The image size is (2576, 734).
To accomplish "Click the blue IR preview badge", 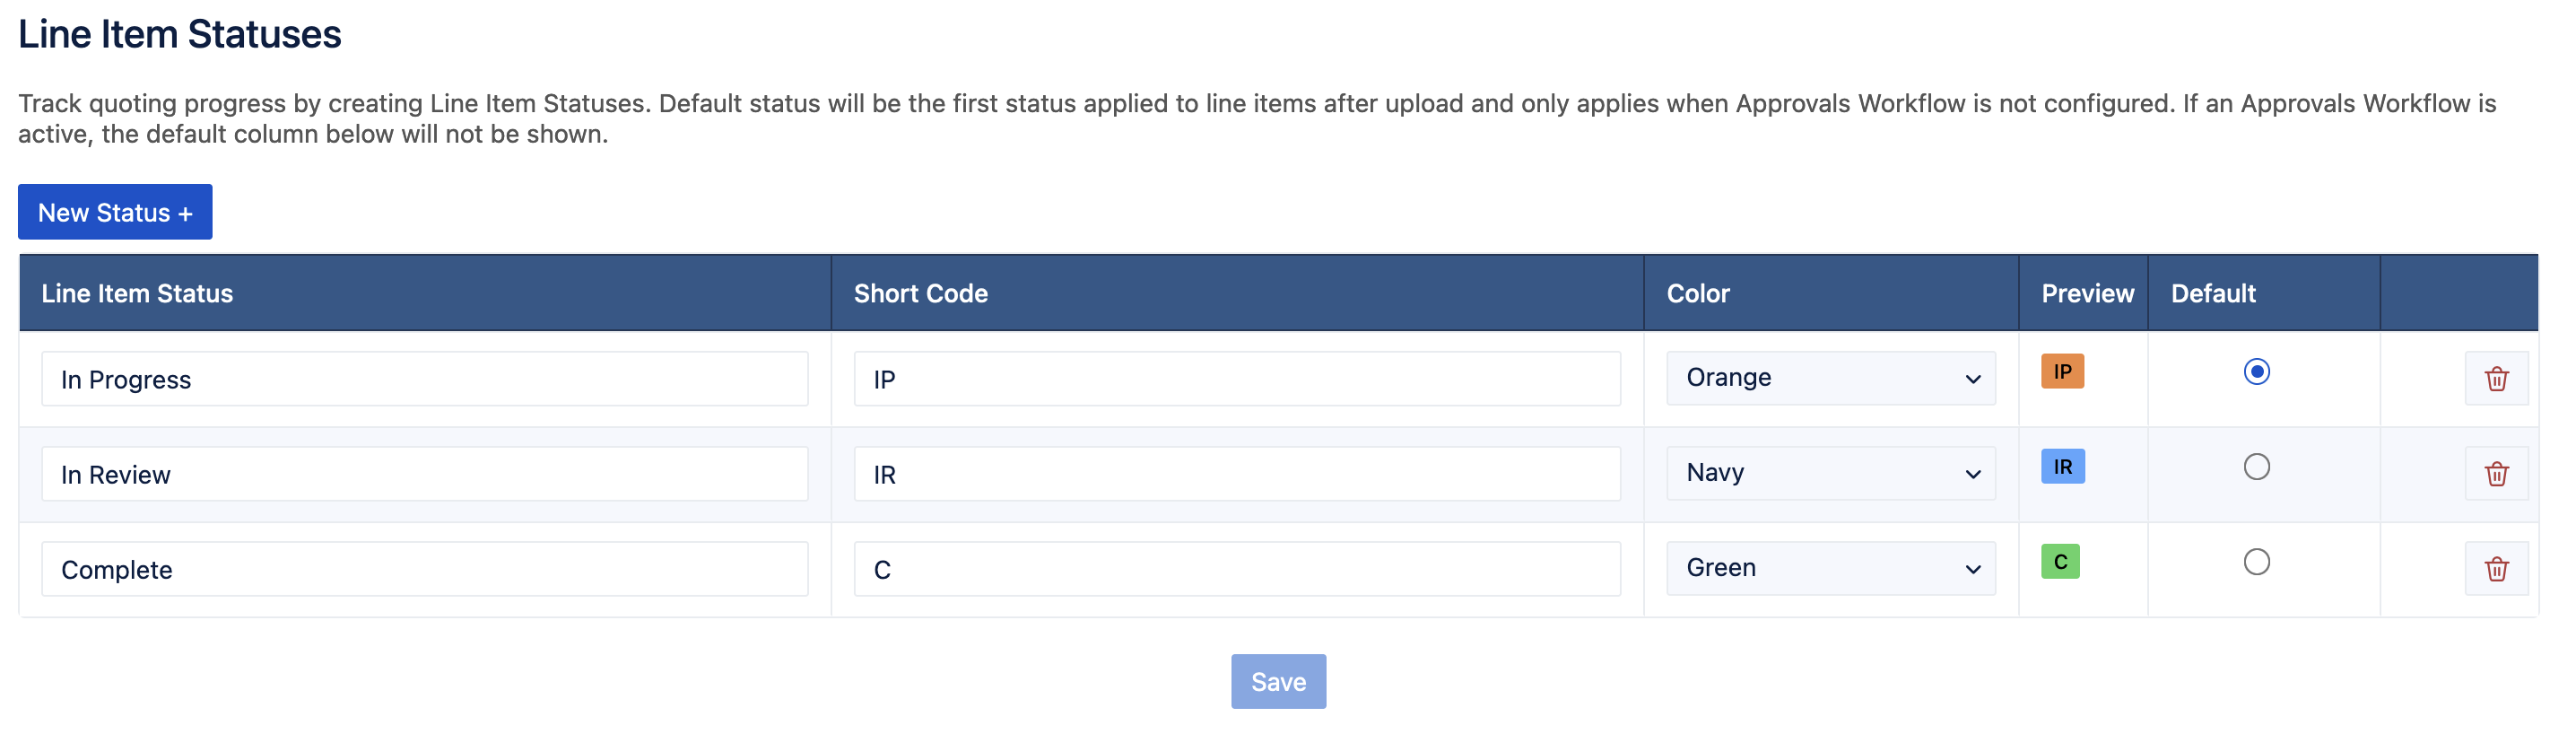I will click(x=2062, y=466).
